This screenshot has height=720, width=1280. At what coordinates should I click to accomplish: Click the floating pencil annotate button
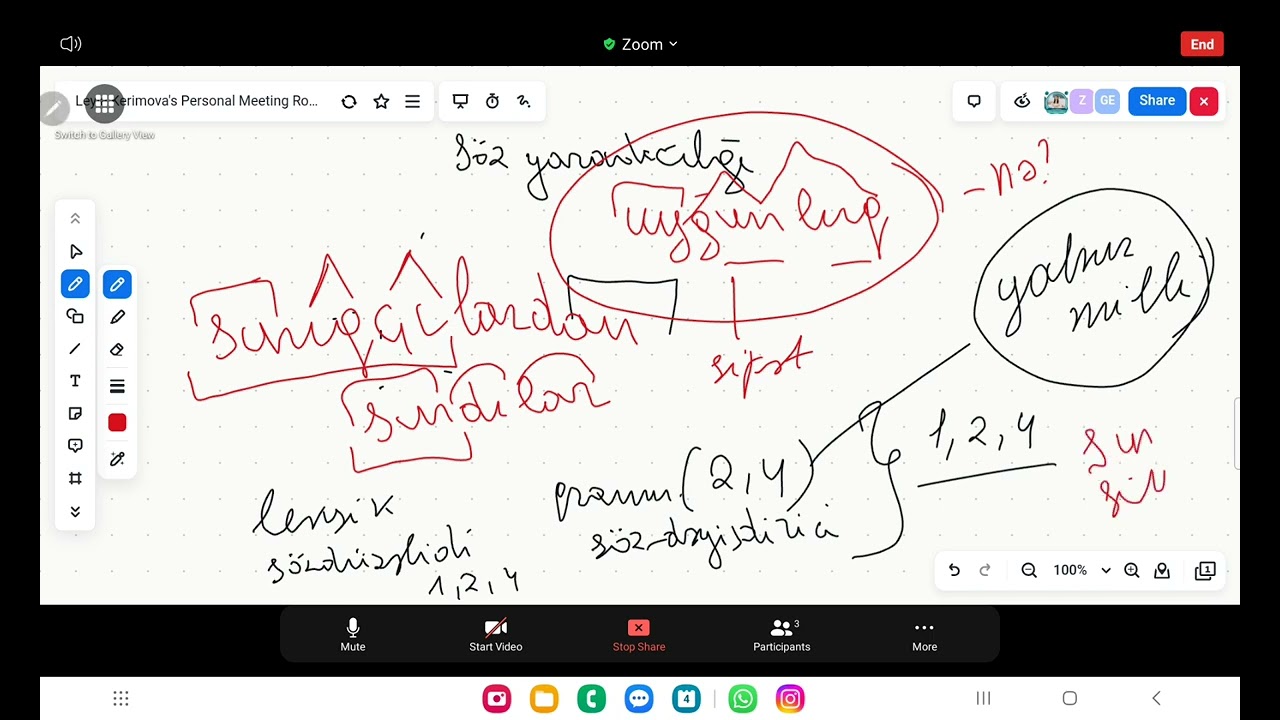pyautogui.click(x=54, y=107)
